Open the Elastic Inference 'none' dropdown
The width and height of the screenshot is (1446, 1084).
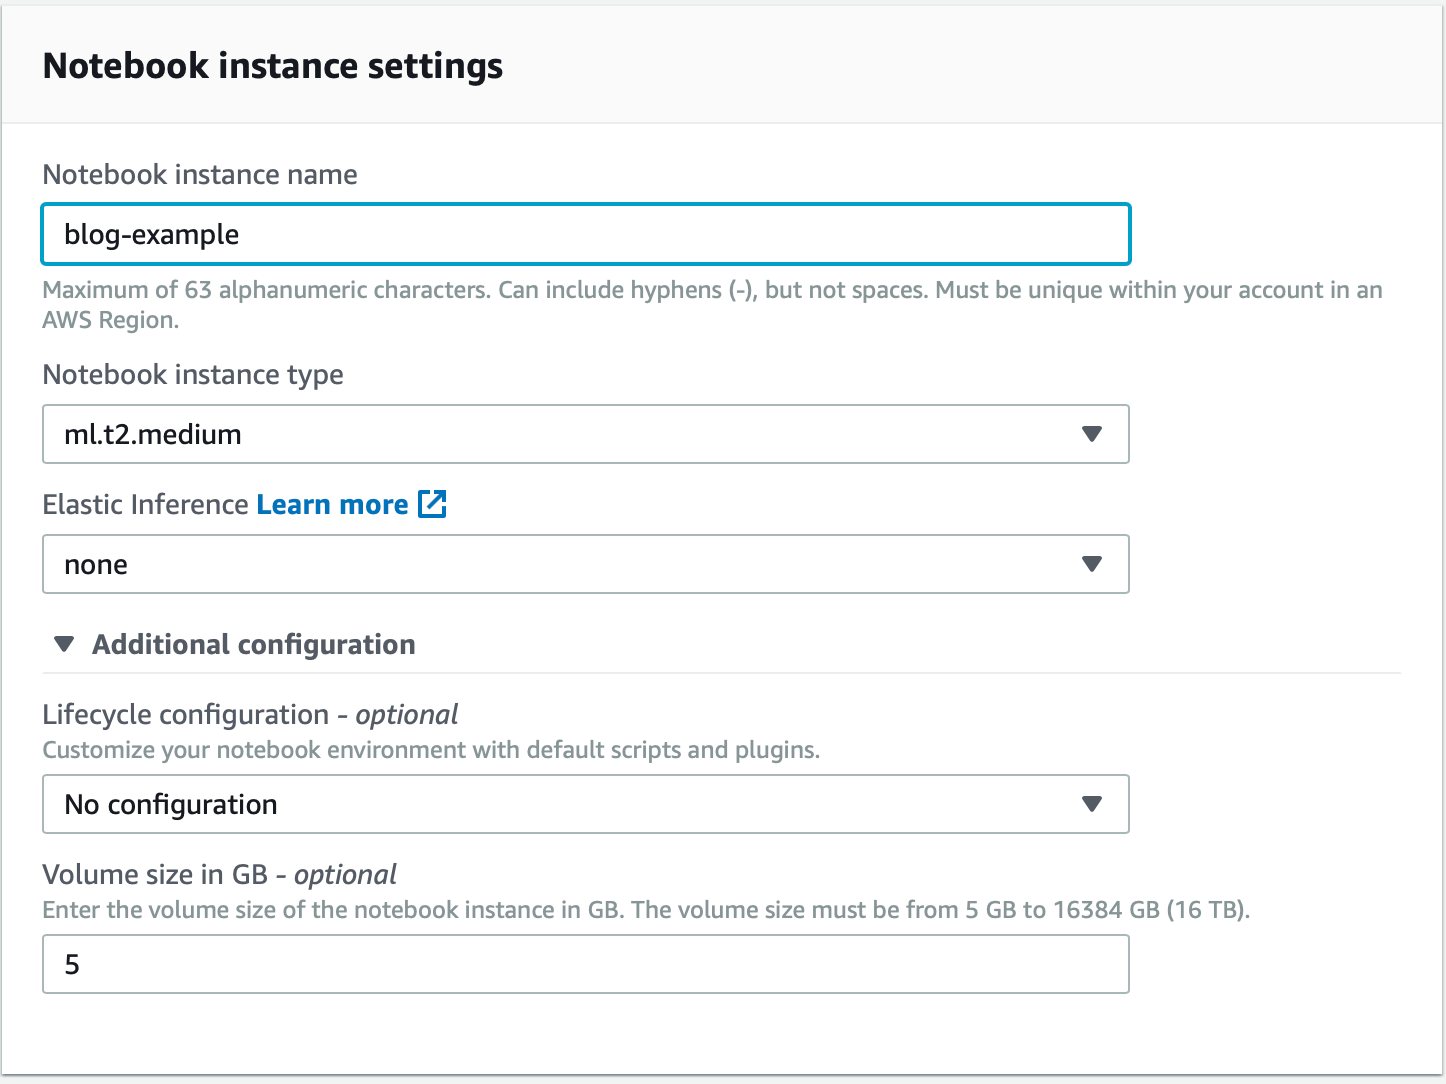[x=585, y=564]
